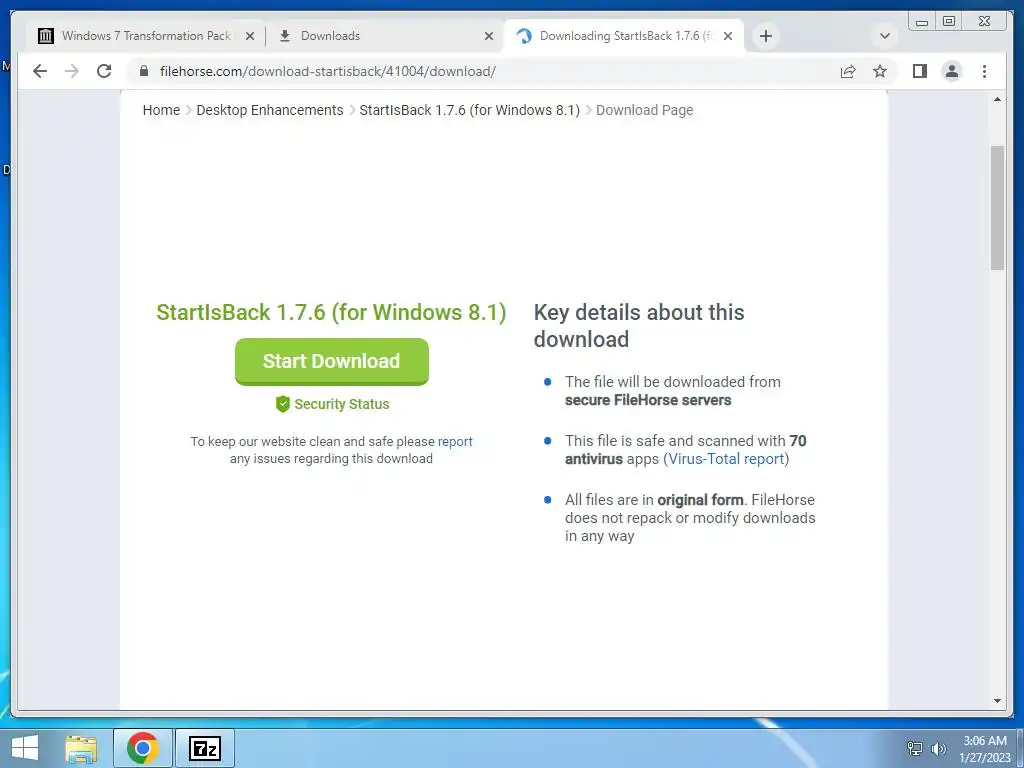Image resolution: width=1024 pixels, height=768 pixels.
Task: Open 7-Zip from the taskbar
Action: click(205, 748)
